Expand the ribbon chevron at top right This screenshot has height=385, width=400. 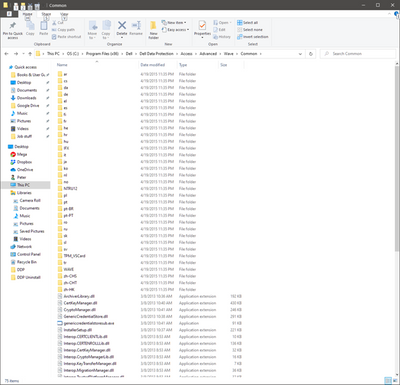tap(389, 14)
